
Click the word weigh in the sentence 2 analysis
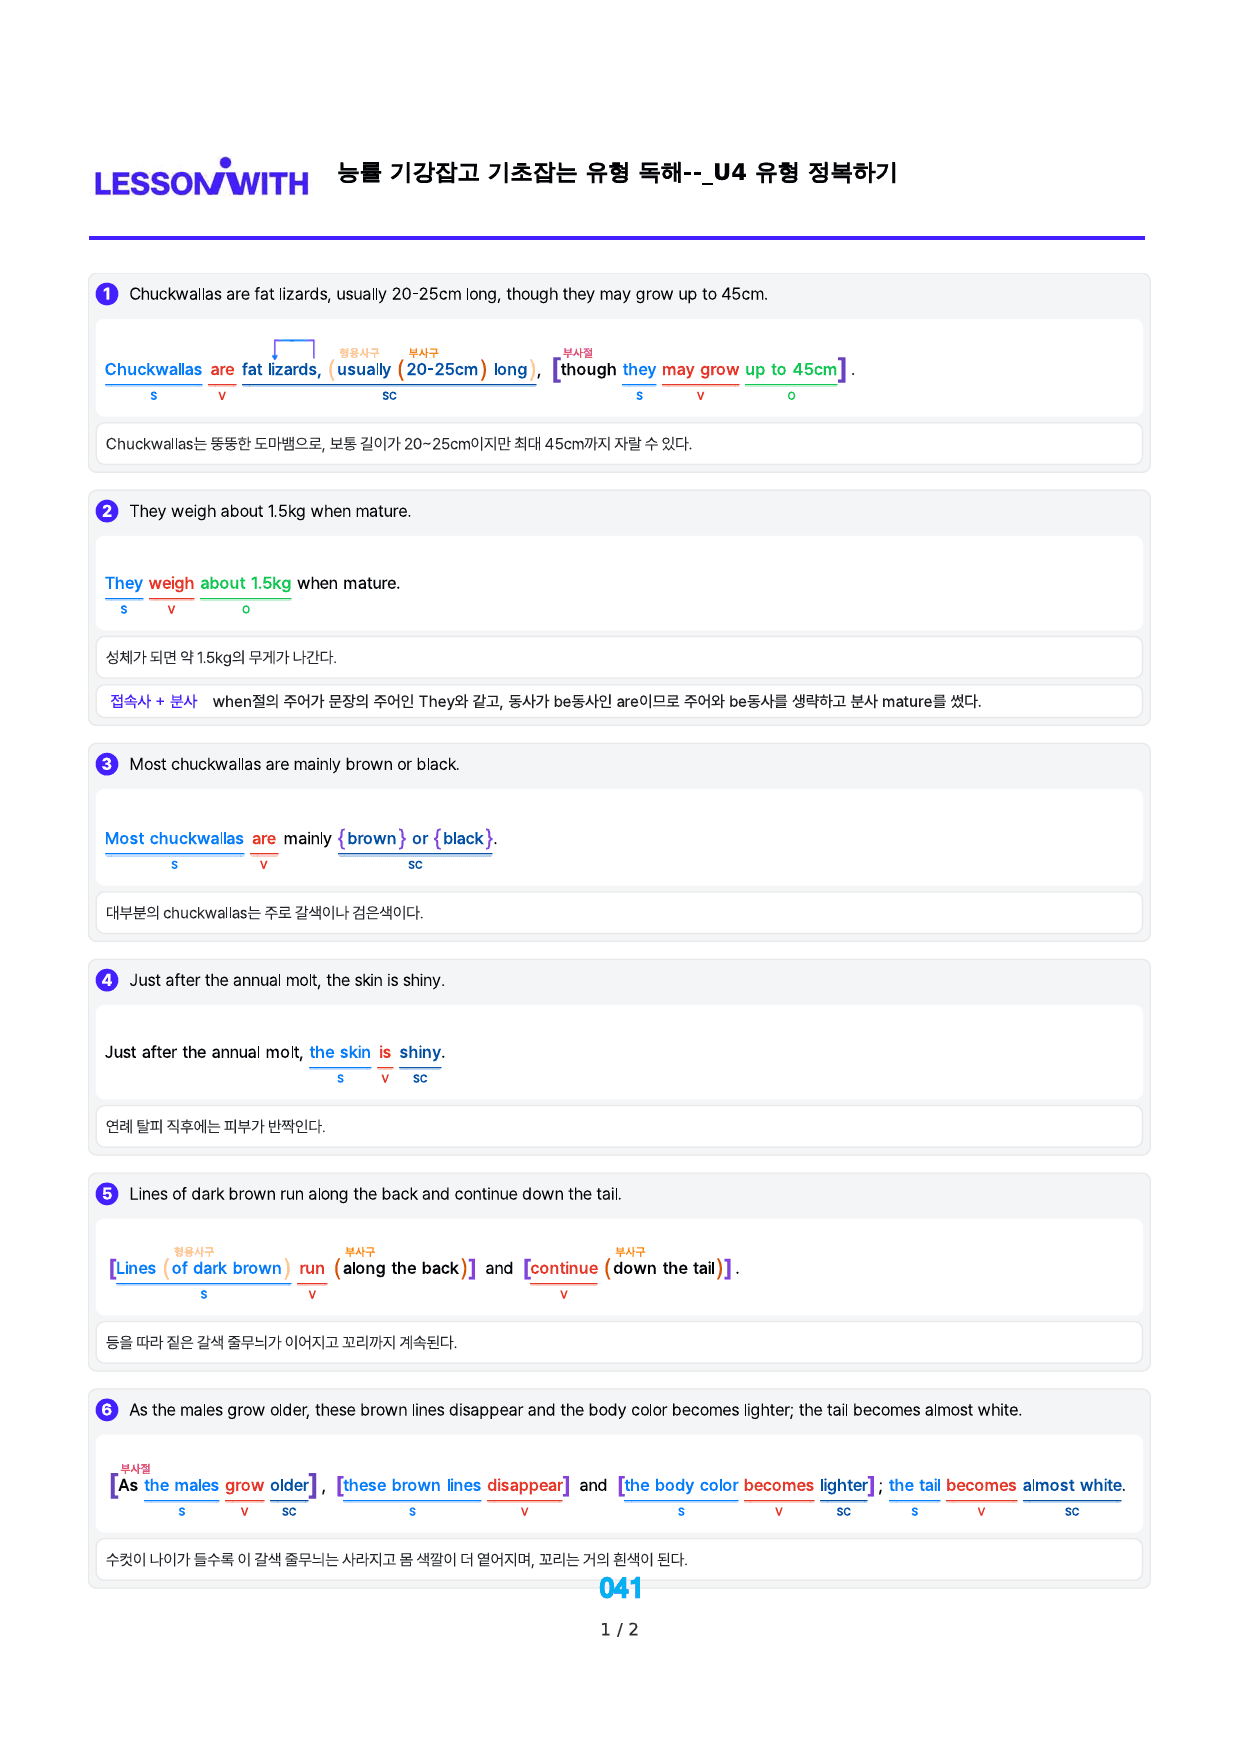click(x=171, y=583)
